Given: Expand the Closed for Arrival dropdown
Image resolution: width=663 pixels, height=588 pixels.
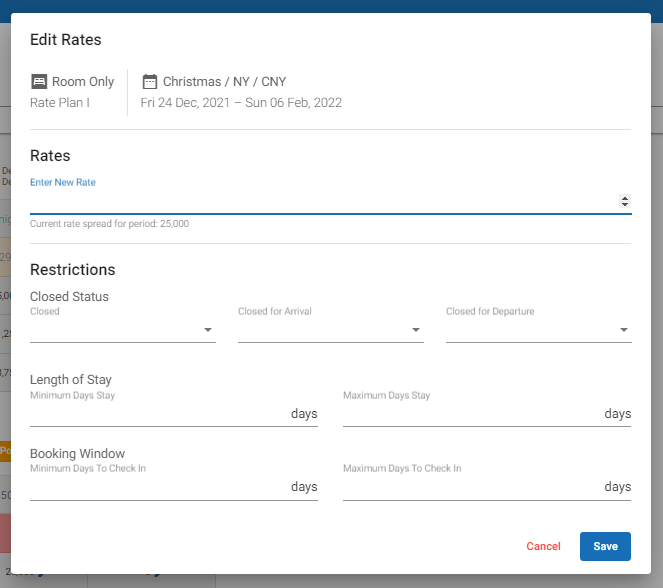Looking at the screenshot, I should [330, 330].
